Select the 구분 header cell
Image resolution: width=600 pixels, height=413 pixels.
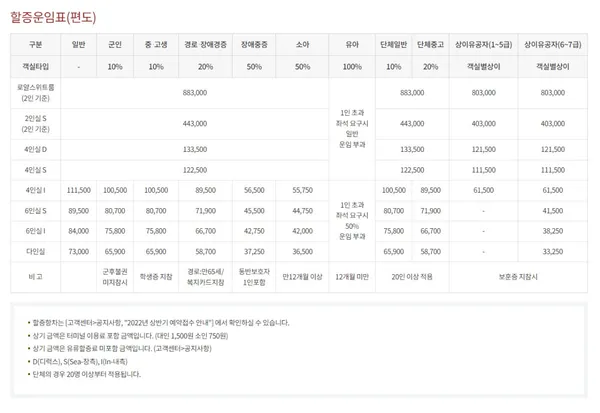click(36, 44)
